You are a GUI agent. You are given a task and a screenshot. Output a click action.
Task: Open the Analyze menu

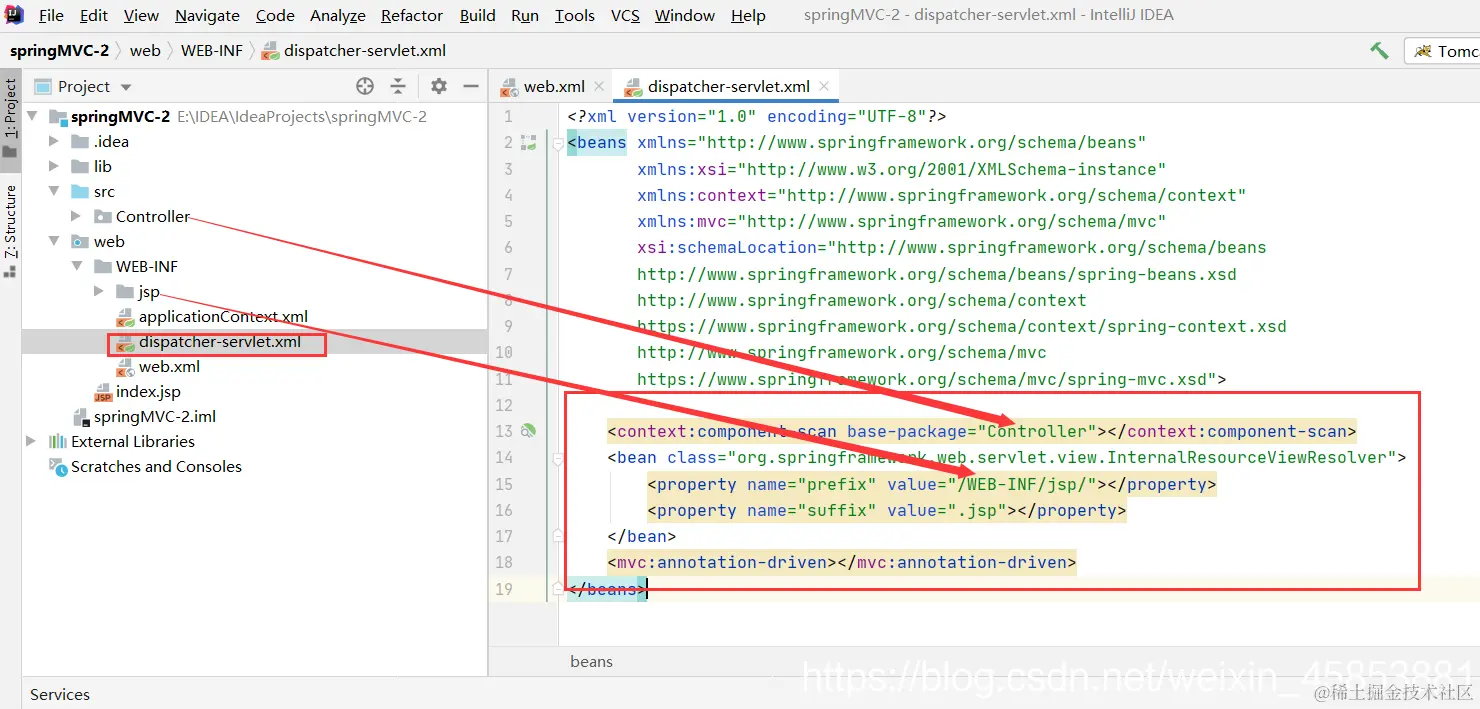[338, 16]
